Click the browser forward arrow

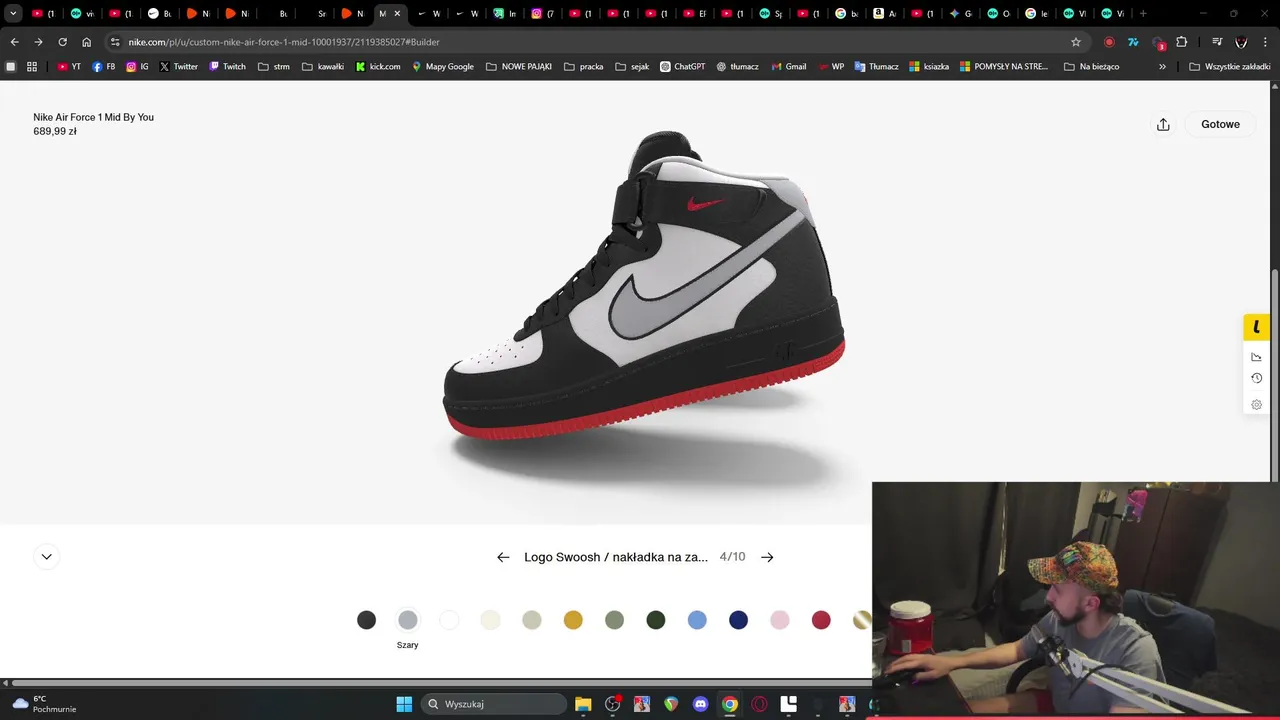click(38, 42)
